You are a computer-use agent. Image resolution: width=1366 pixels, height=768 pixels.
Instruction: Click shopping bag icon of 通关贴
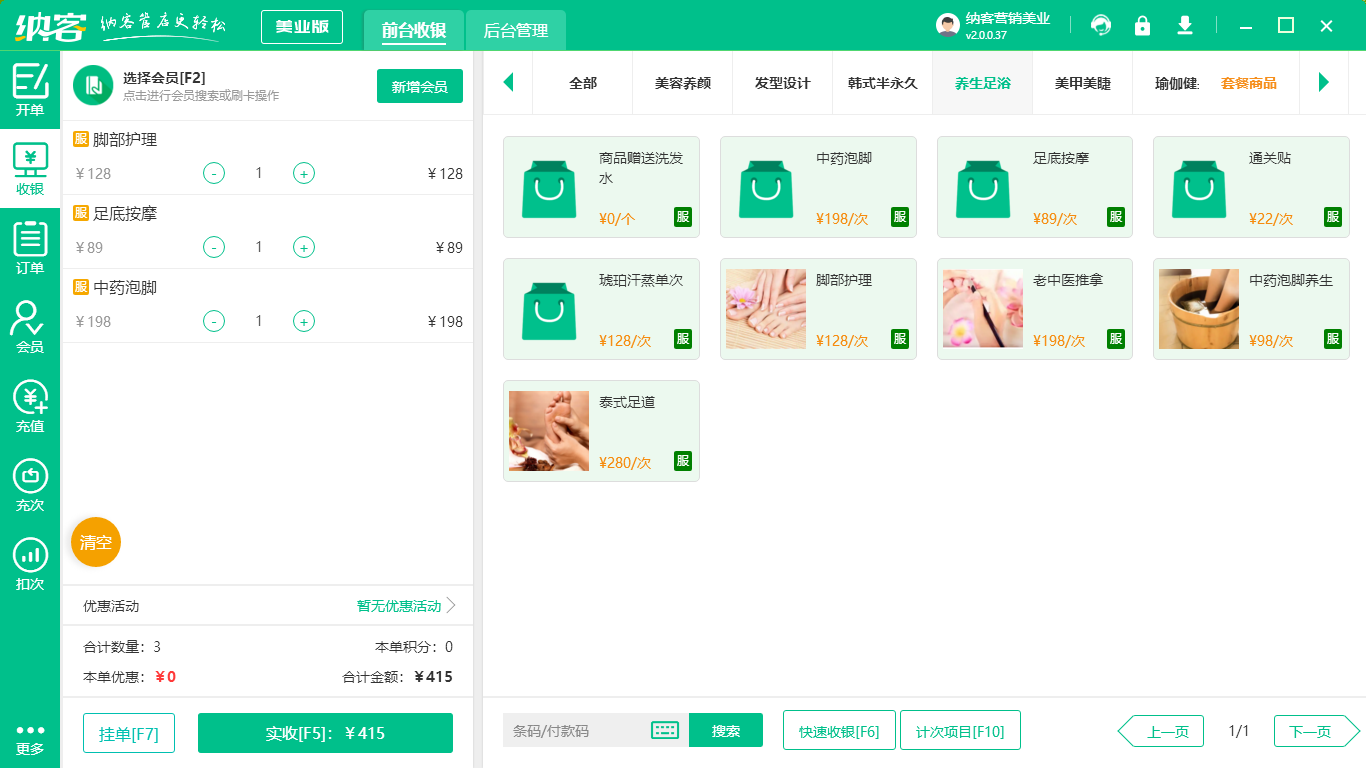1199,188
